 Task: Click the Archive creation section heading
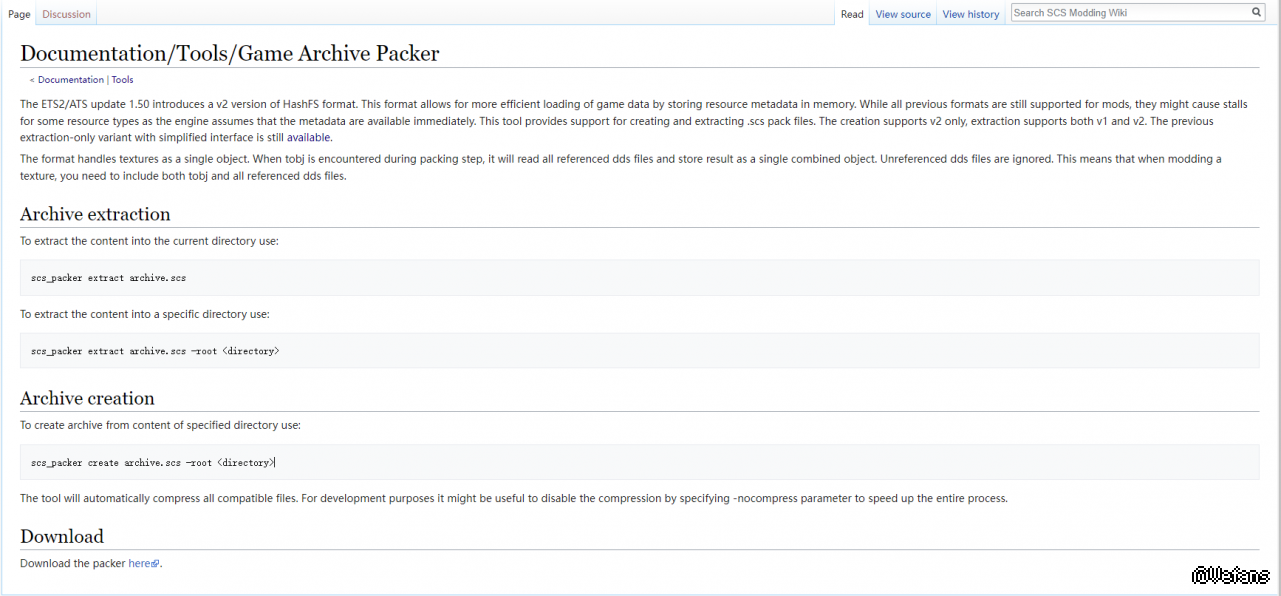87,398
